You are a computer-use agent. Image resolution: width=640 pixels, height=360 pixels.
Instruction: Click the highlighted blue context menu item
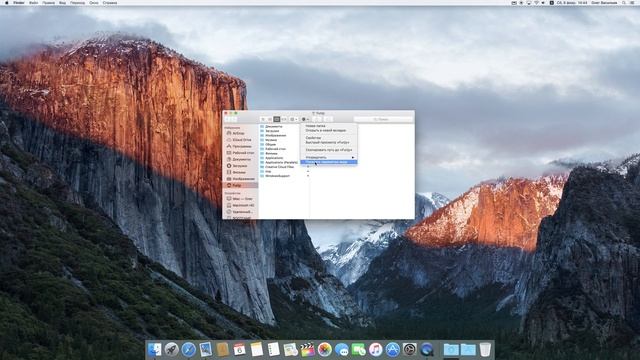click(x=329, y=162)
